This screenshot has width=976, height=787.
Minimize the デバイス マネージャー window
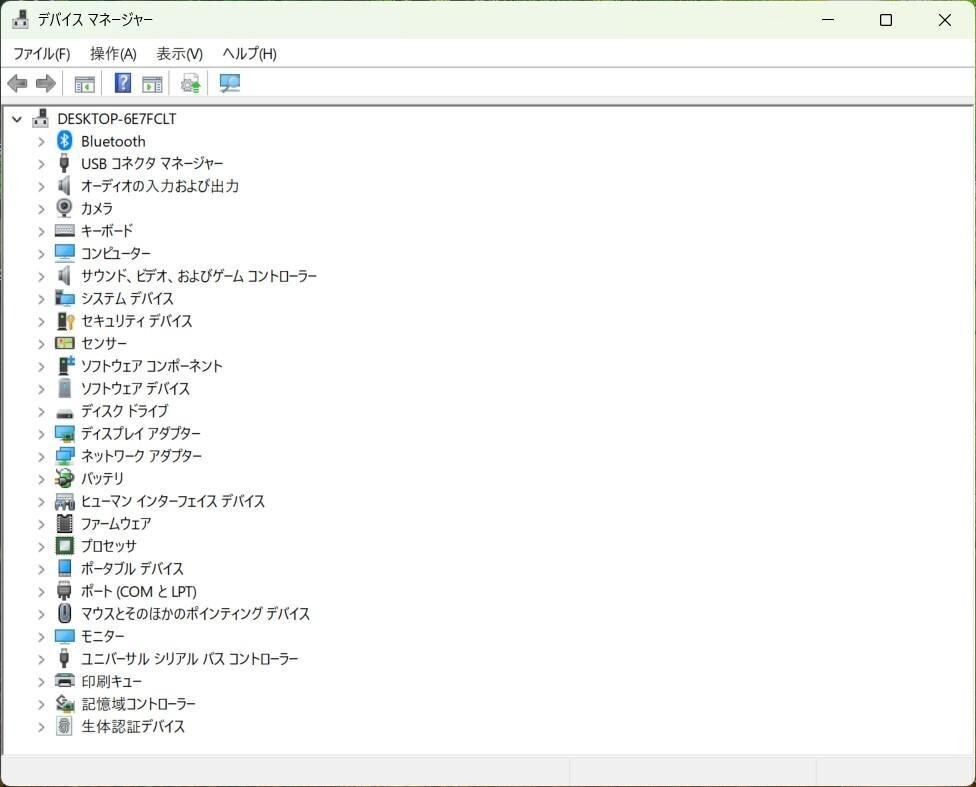(828, 20)
